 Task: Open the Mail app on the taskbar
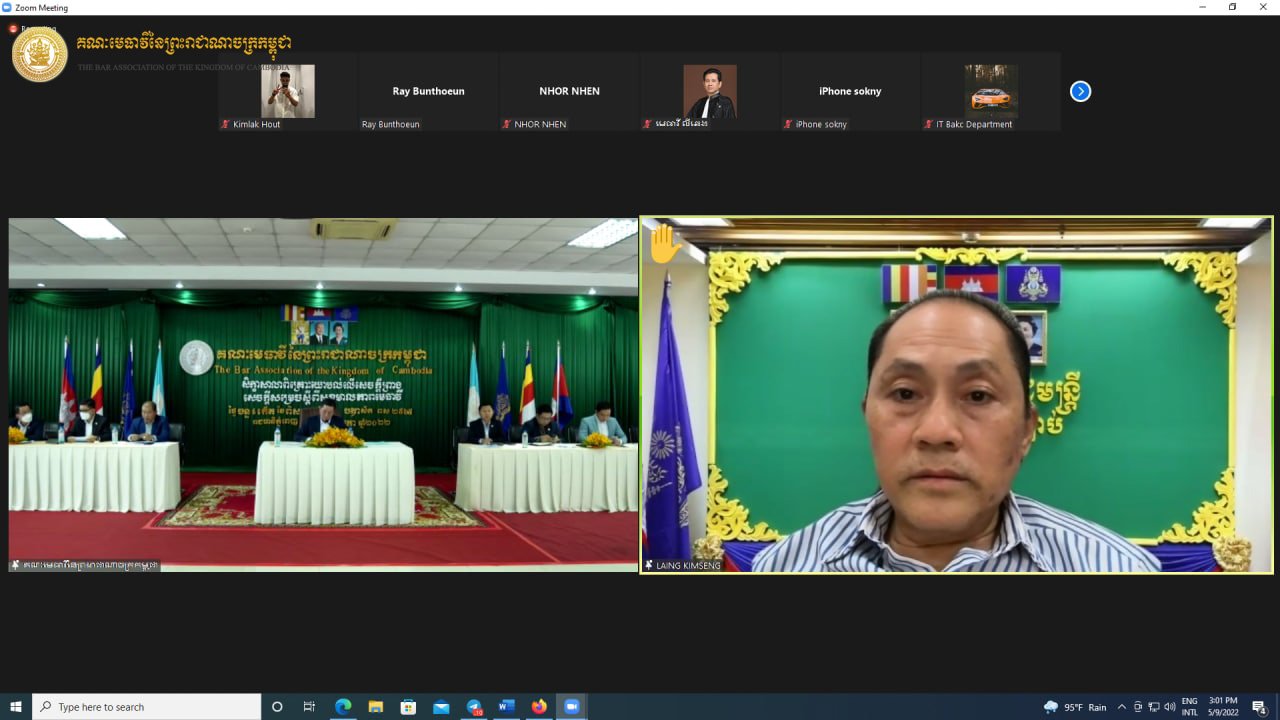click(441, 707)
